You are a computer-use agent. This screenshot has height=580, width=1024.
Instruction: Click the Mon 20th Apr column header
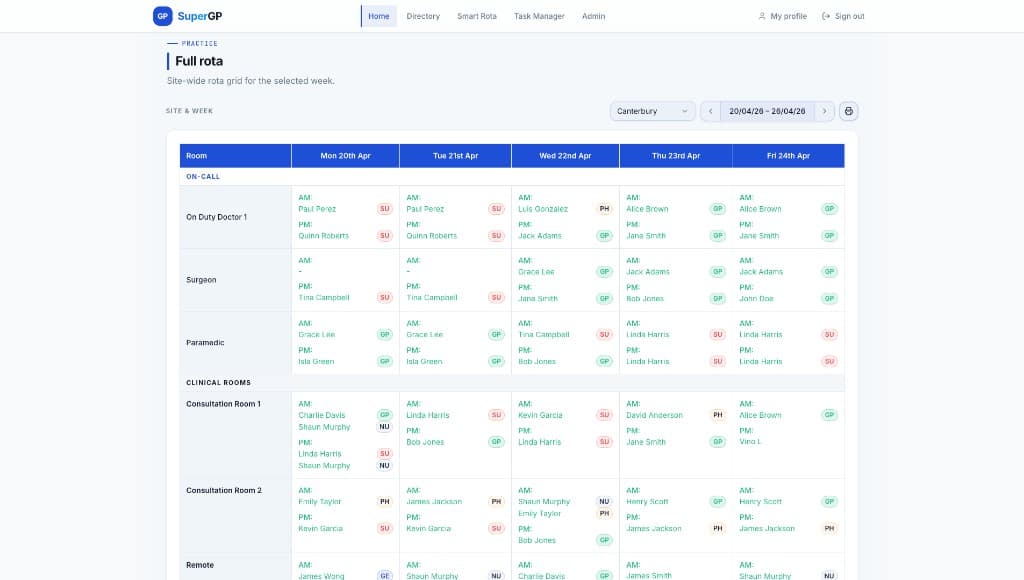pos(345,156)
